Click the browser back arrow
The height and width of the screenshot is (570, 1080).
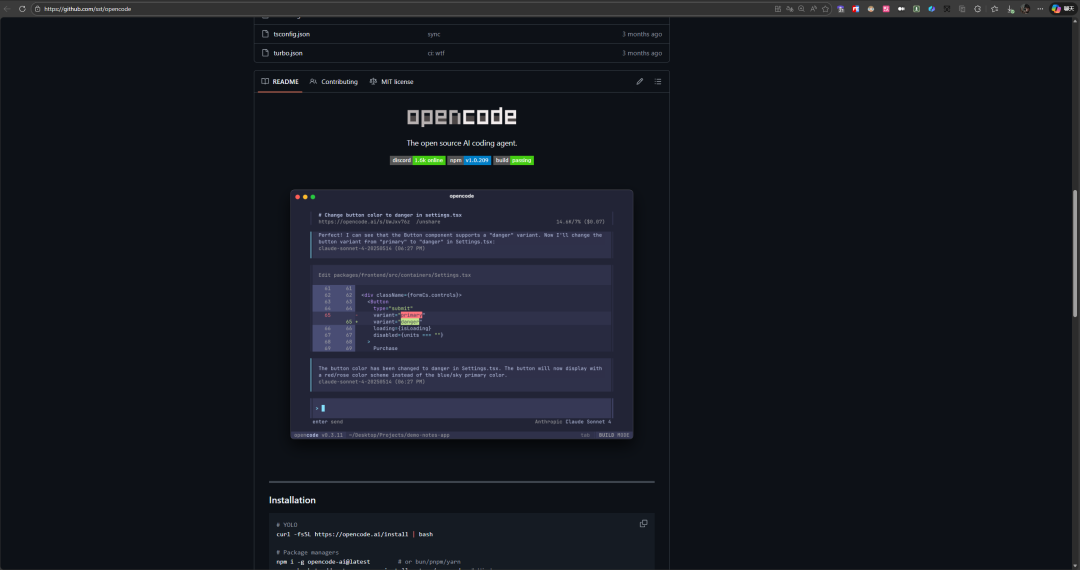point(8,9)
